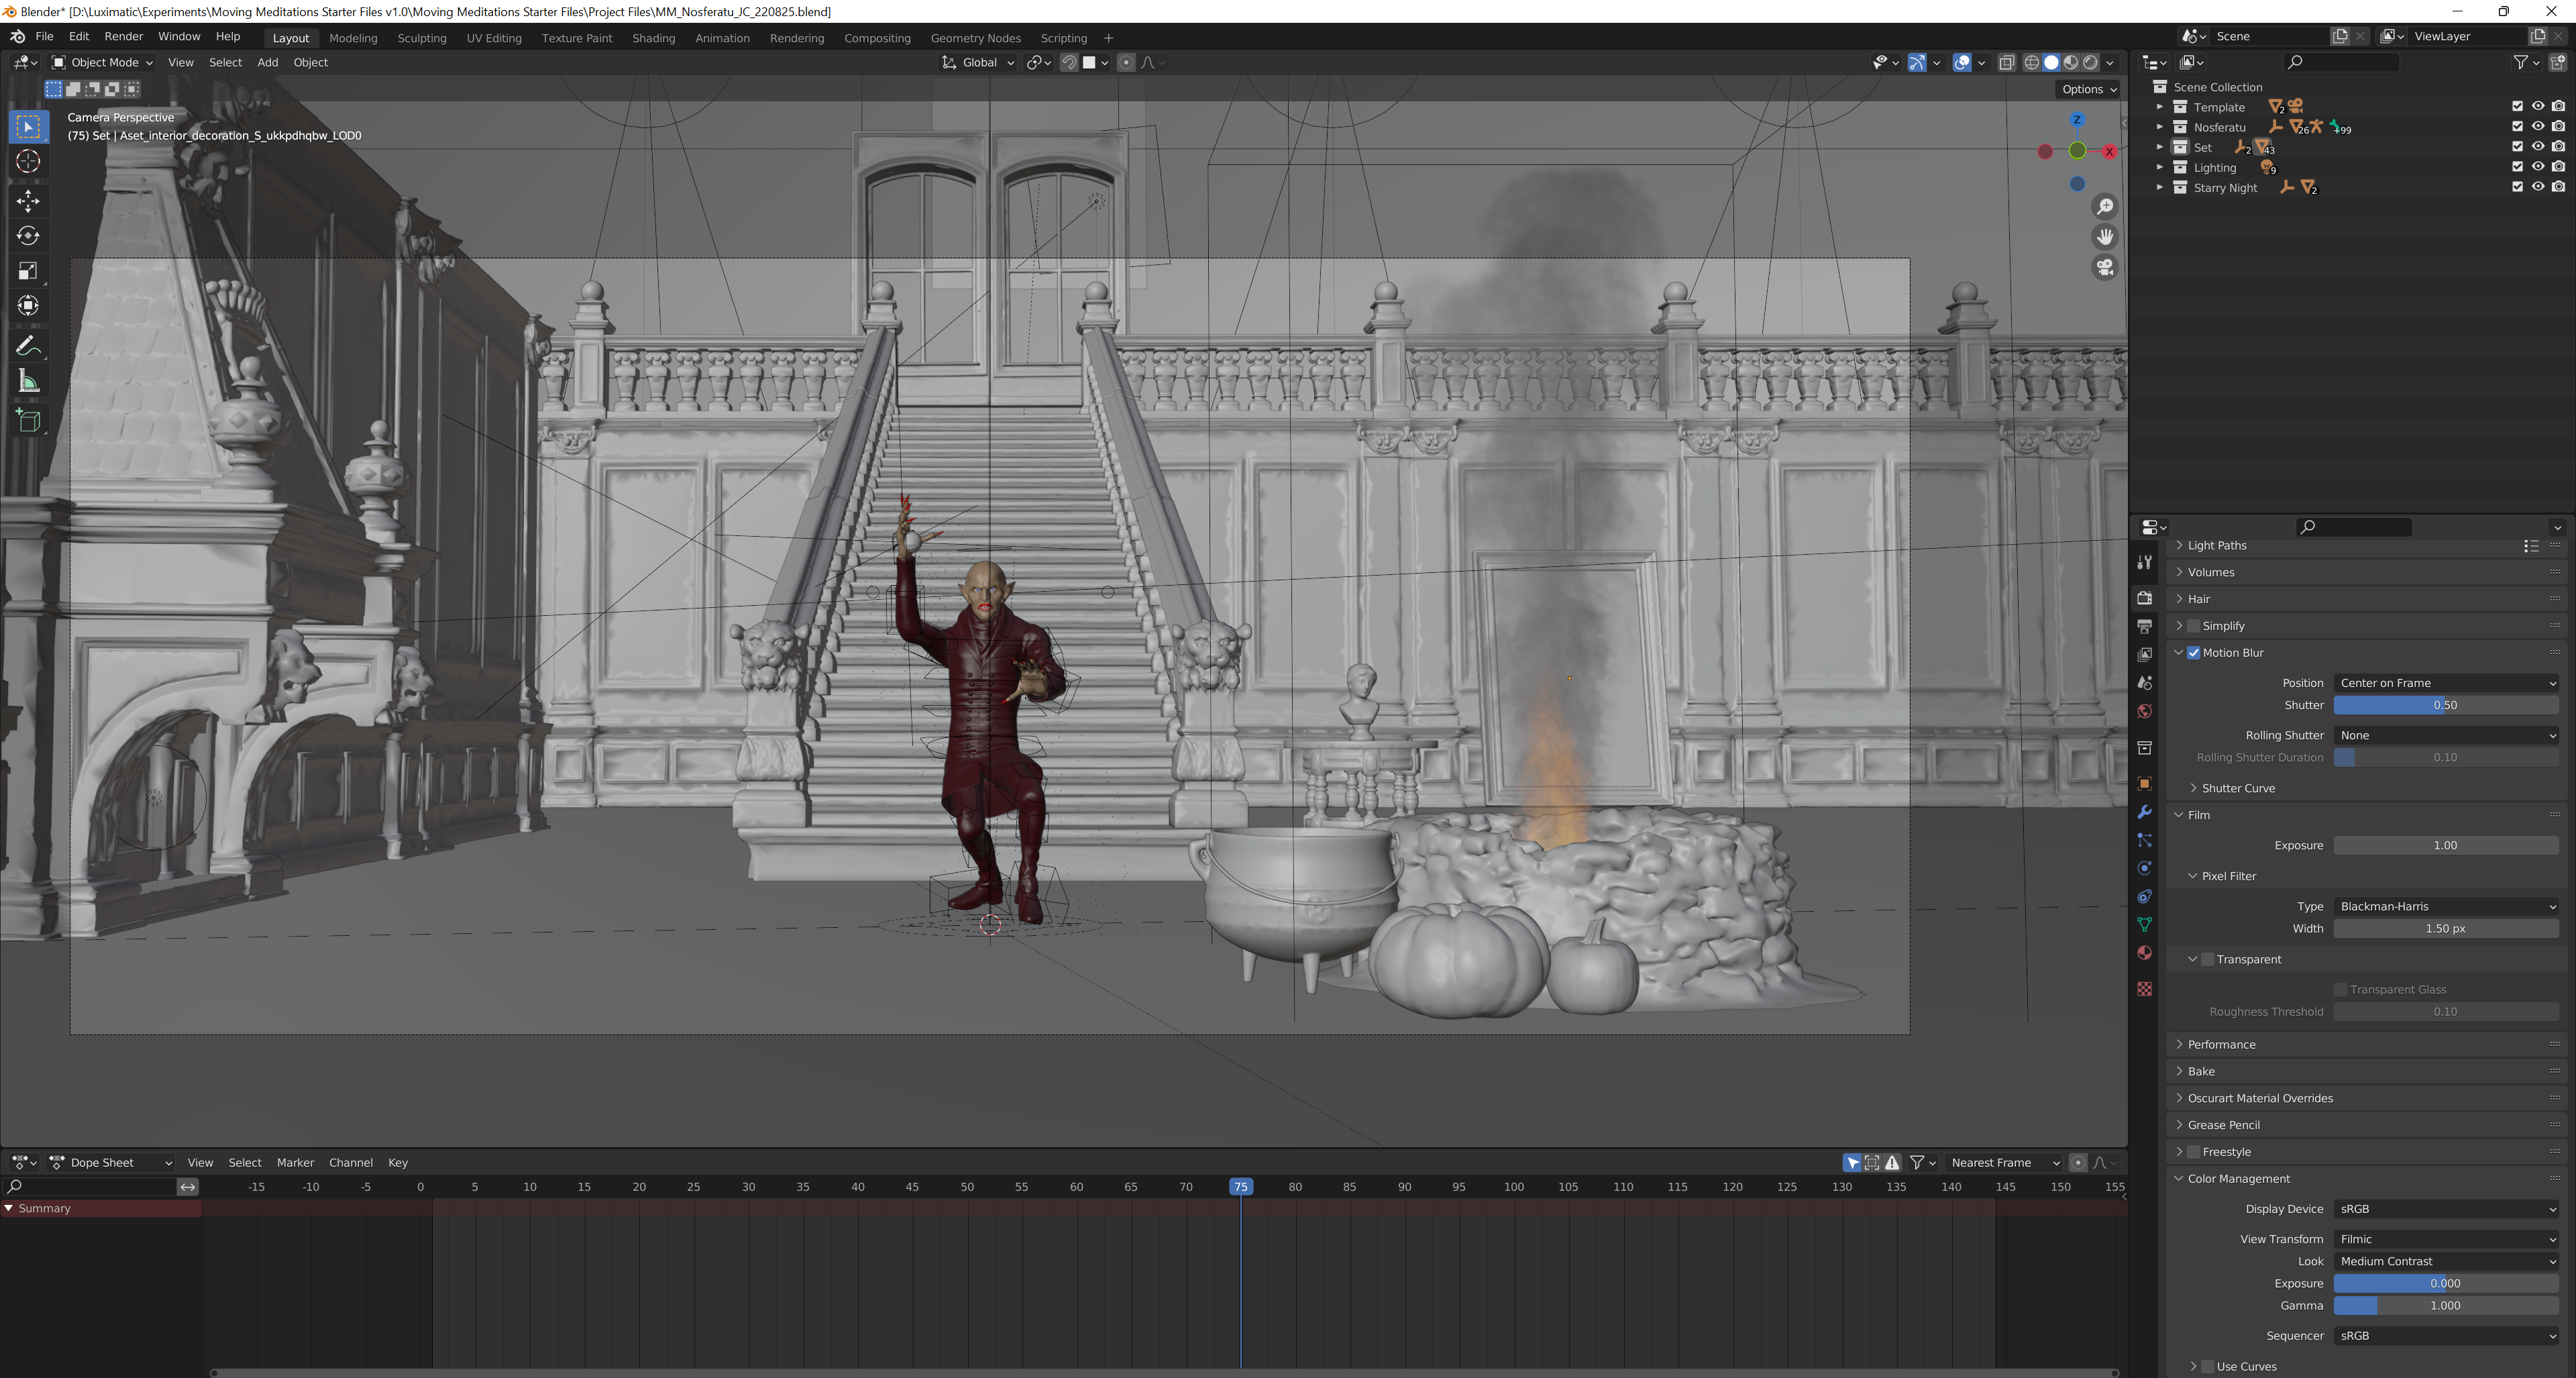
Task: Select the Rotate tool
Action: (28, 236)
